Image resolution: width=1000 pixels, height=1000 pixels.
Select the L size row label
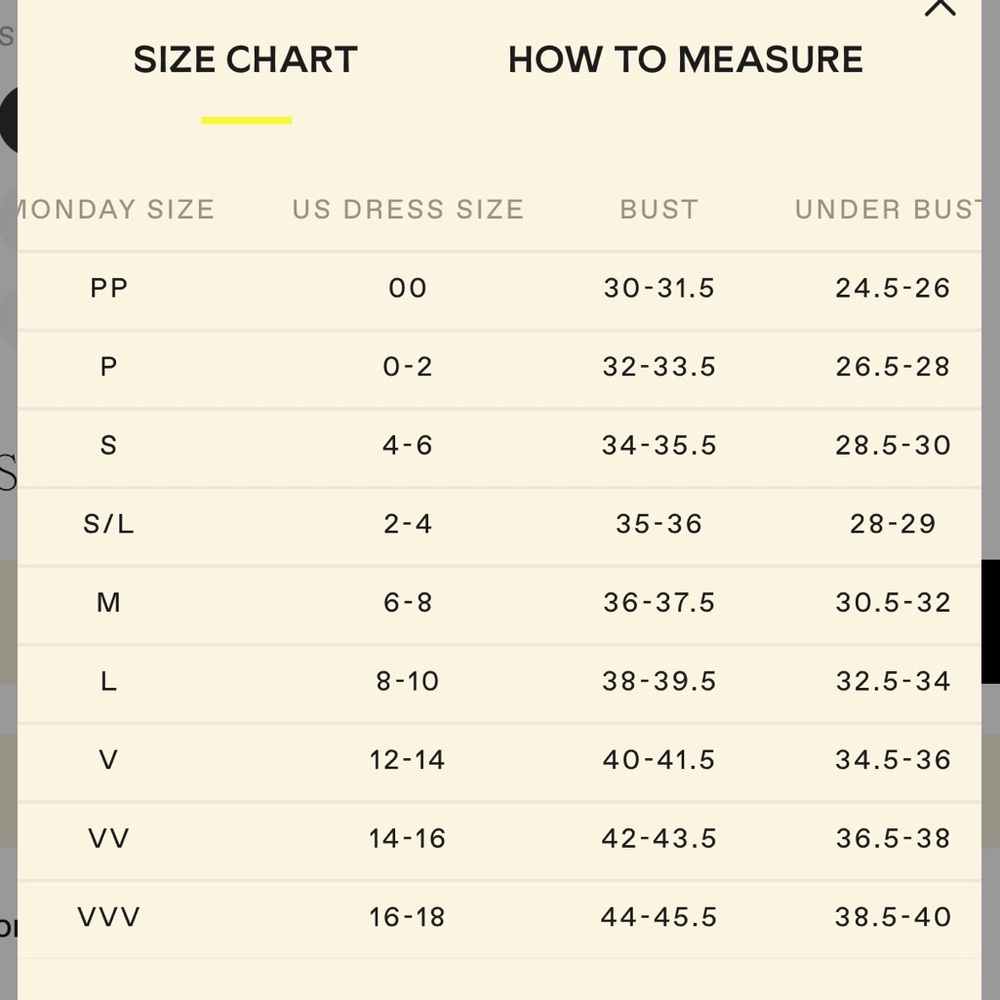point(109,681)
